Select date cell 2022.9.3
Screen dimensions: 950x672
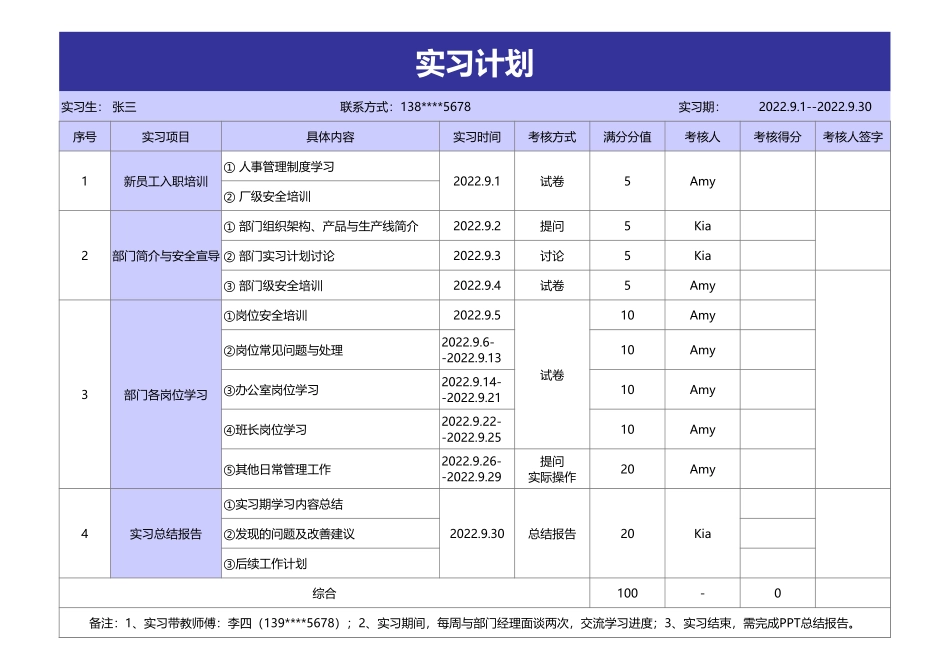point(477,256)
